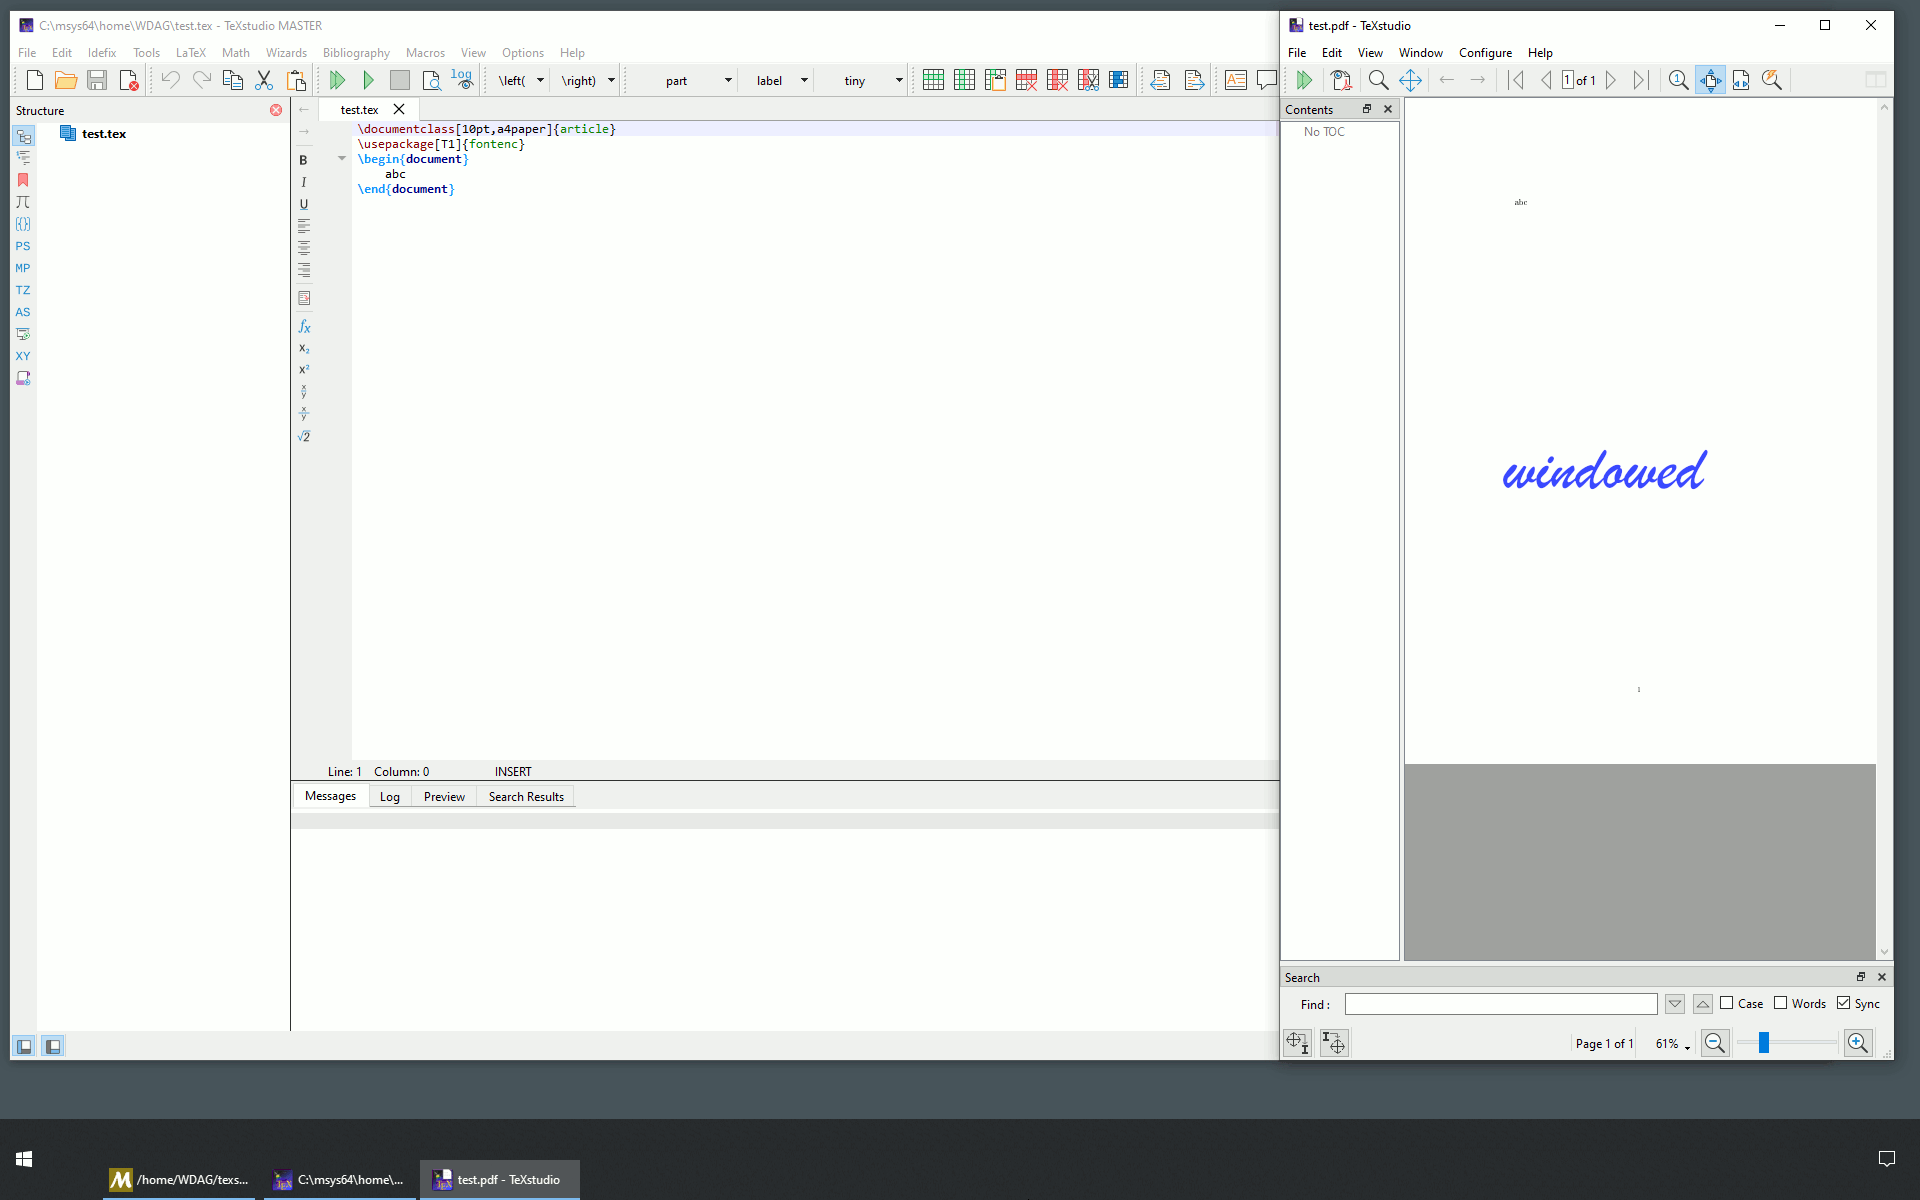Click the scroll hand tool in viewer
The image size is (1920, 1200).
(1411, 80)
